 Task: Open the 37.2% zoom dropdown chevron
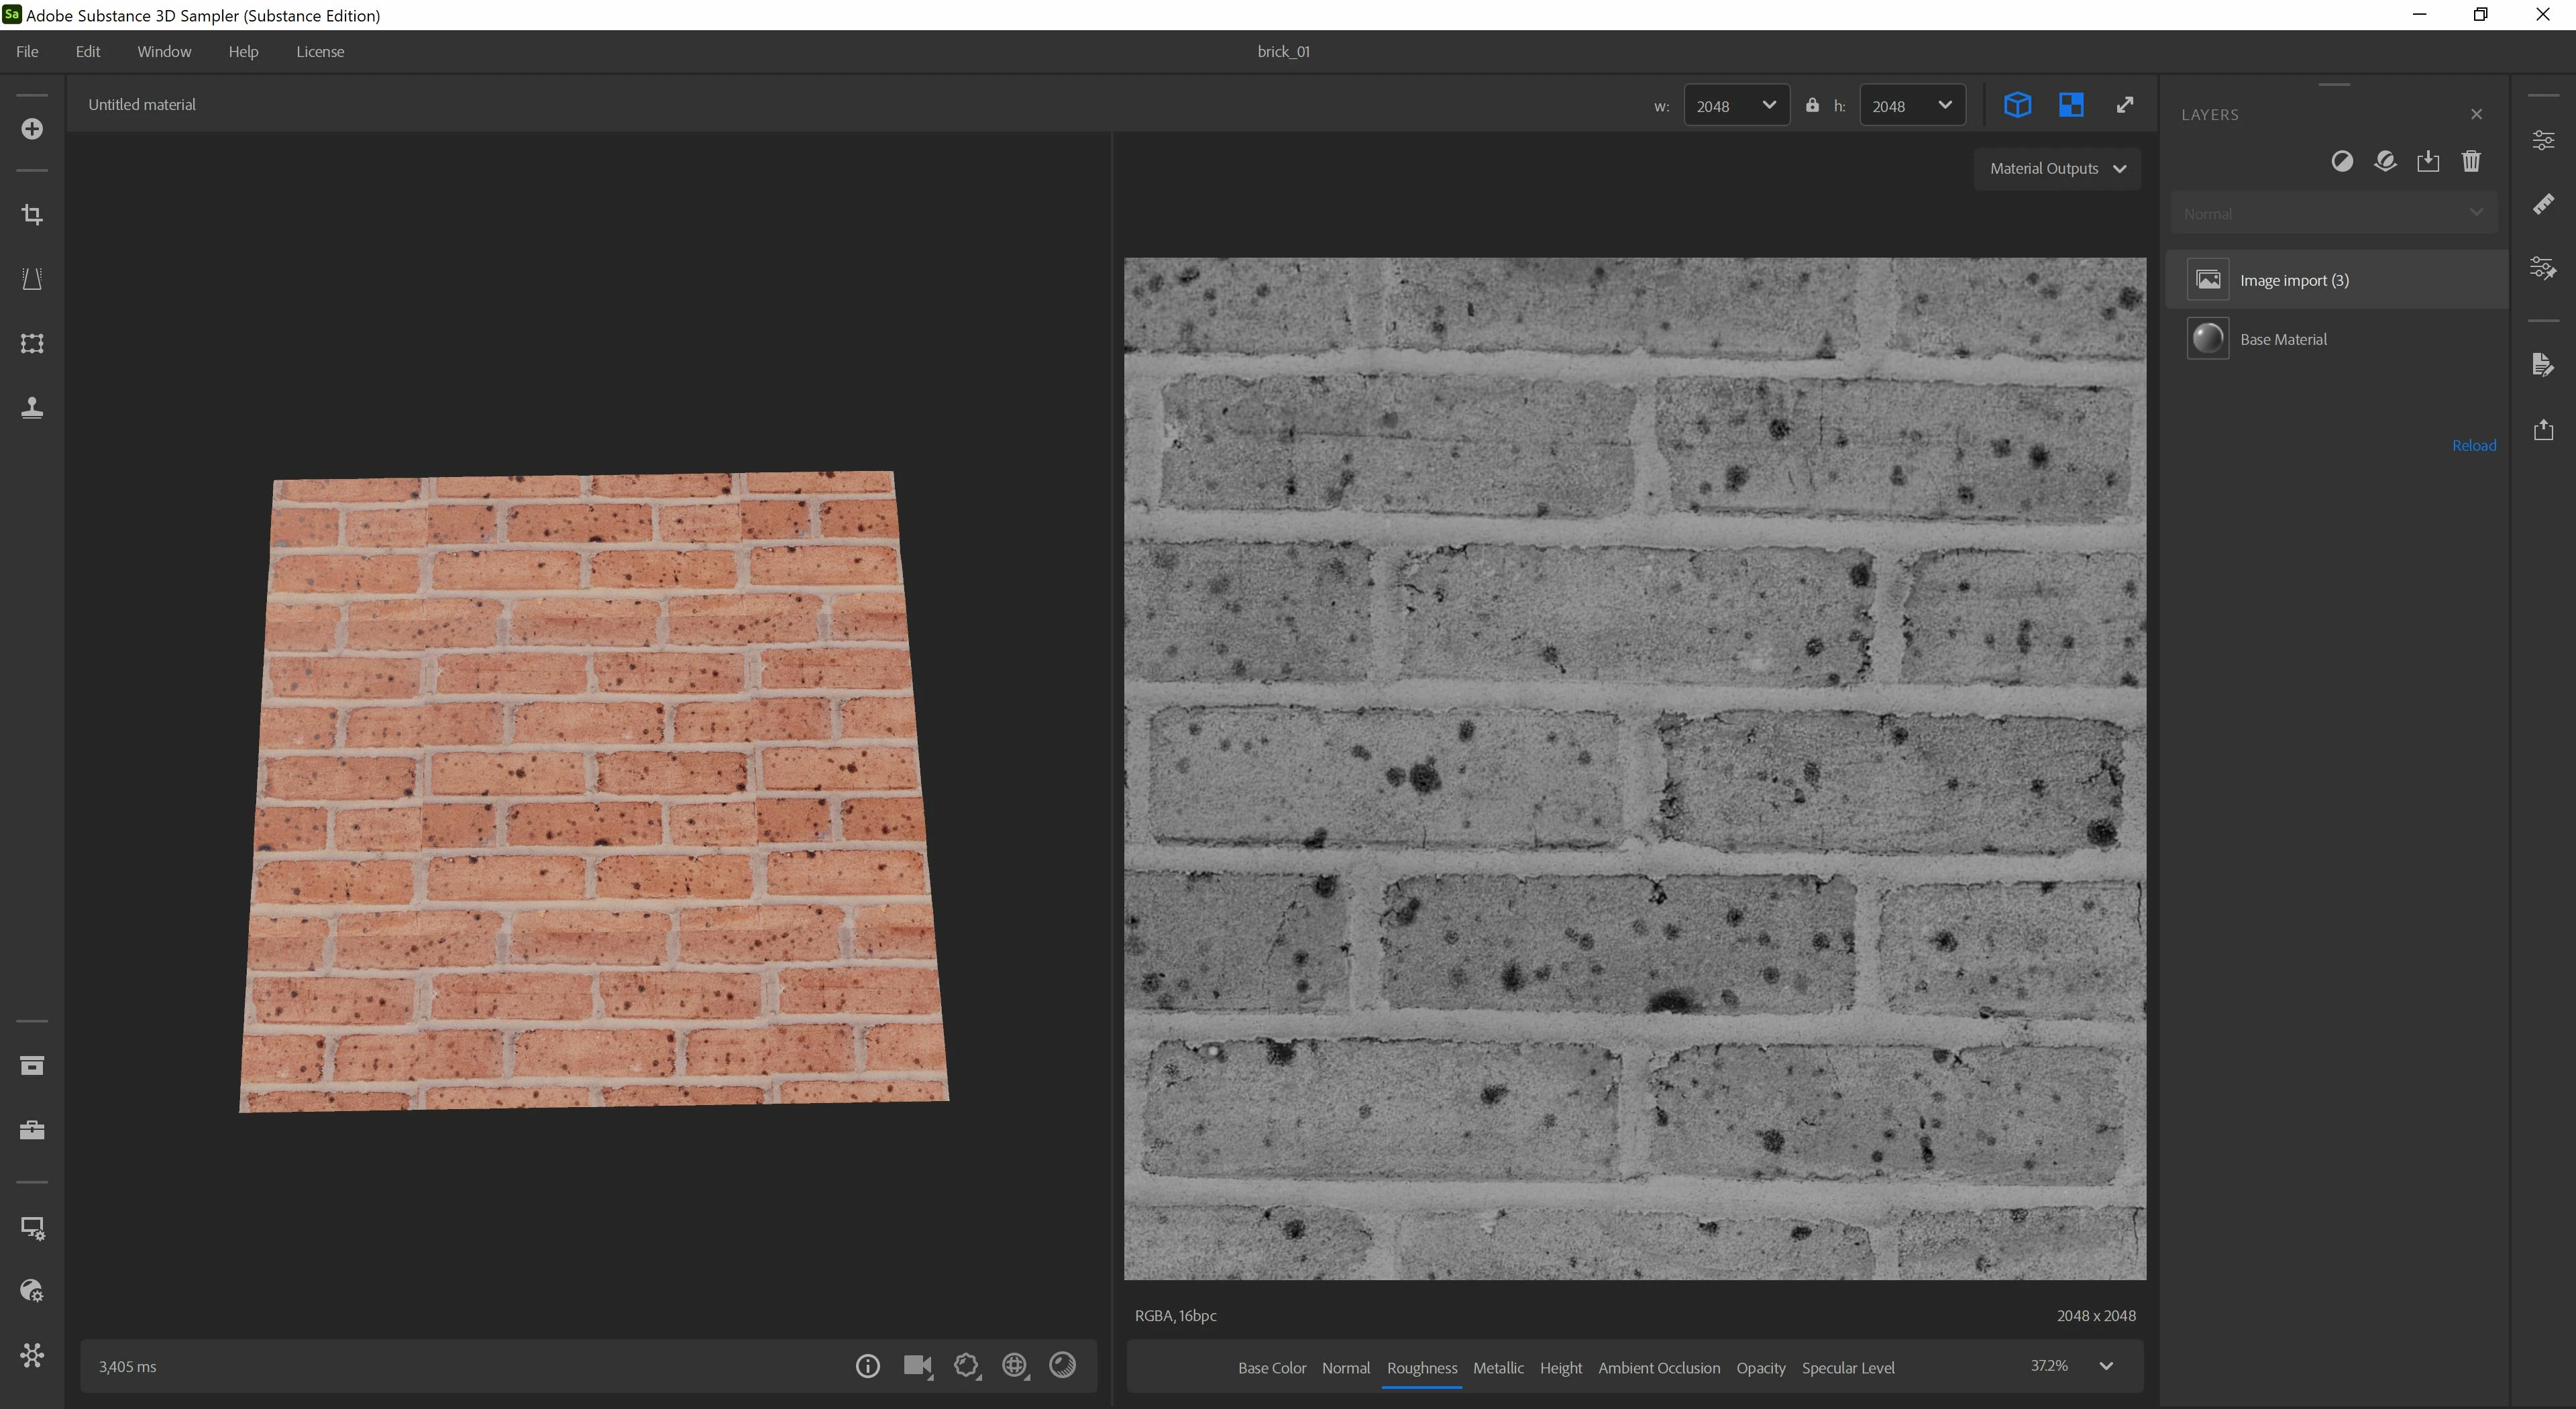[2106, 1366]
